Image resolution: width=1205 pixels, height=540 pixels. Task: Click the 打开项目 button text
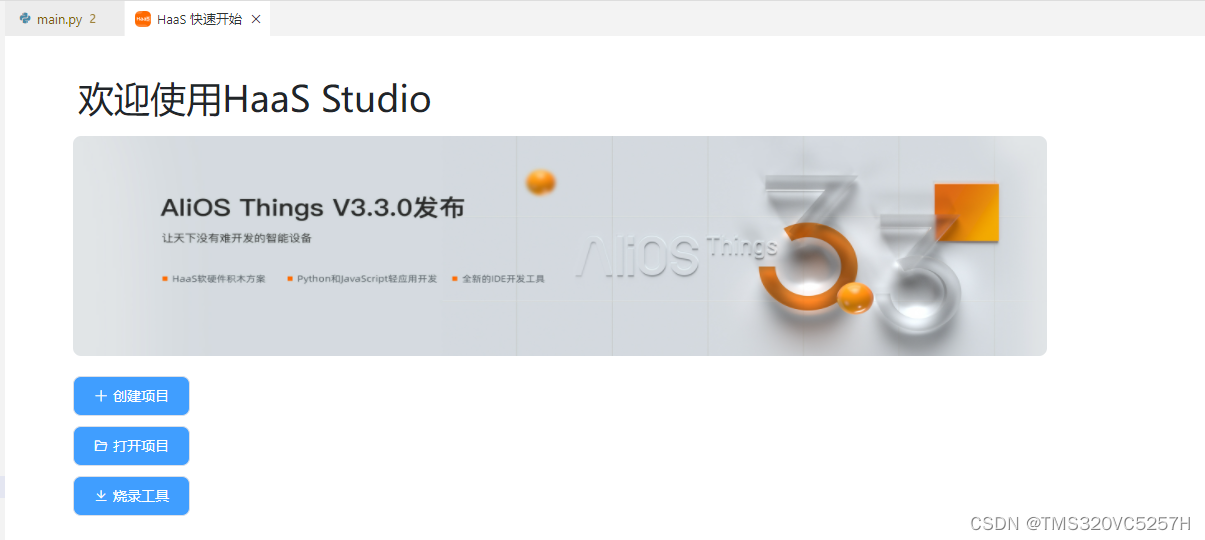pos(141,446)
